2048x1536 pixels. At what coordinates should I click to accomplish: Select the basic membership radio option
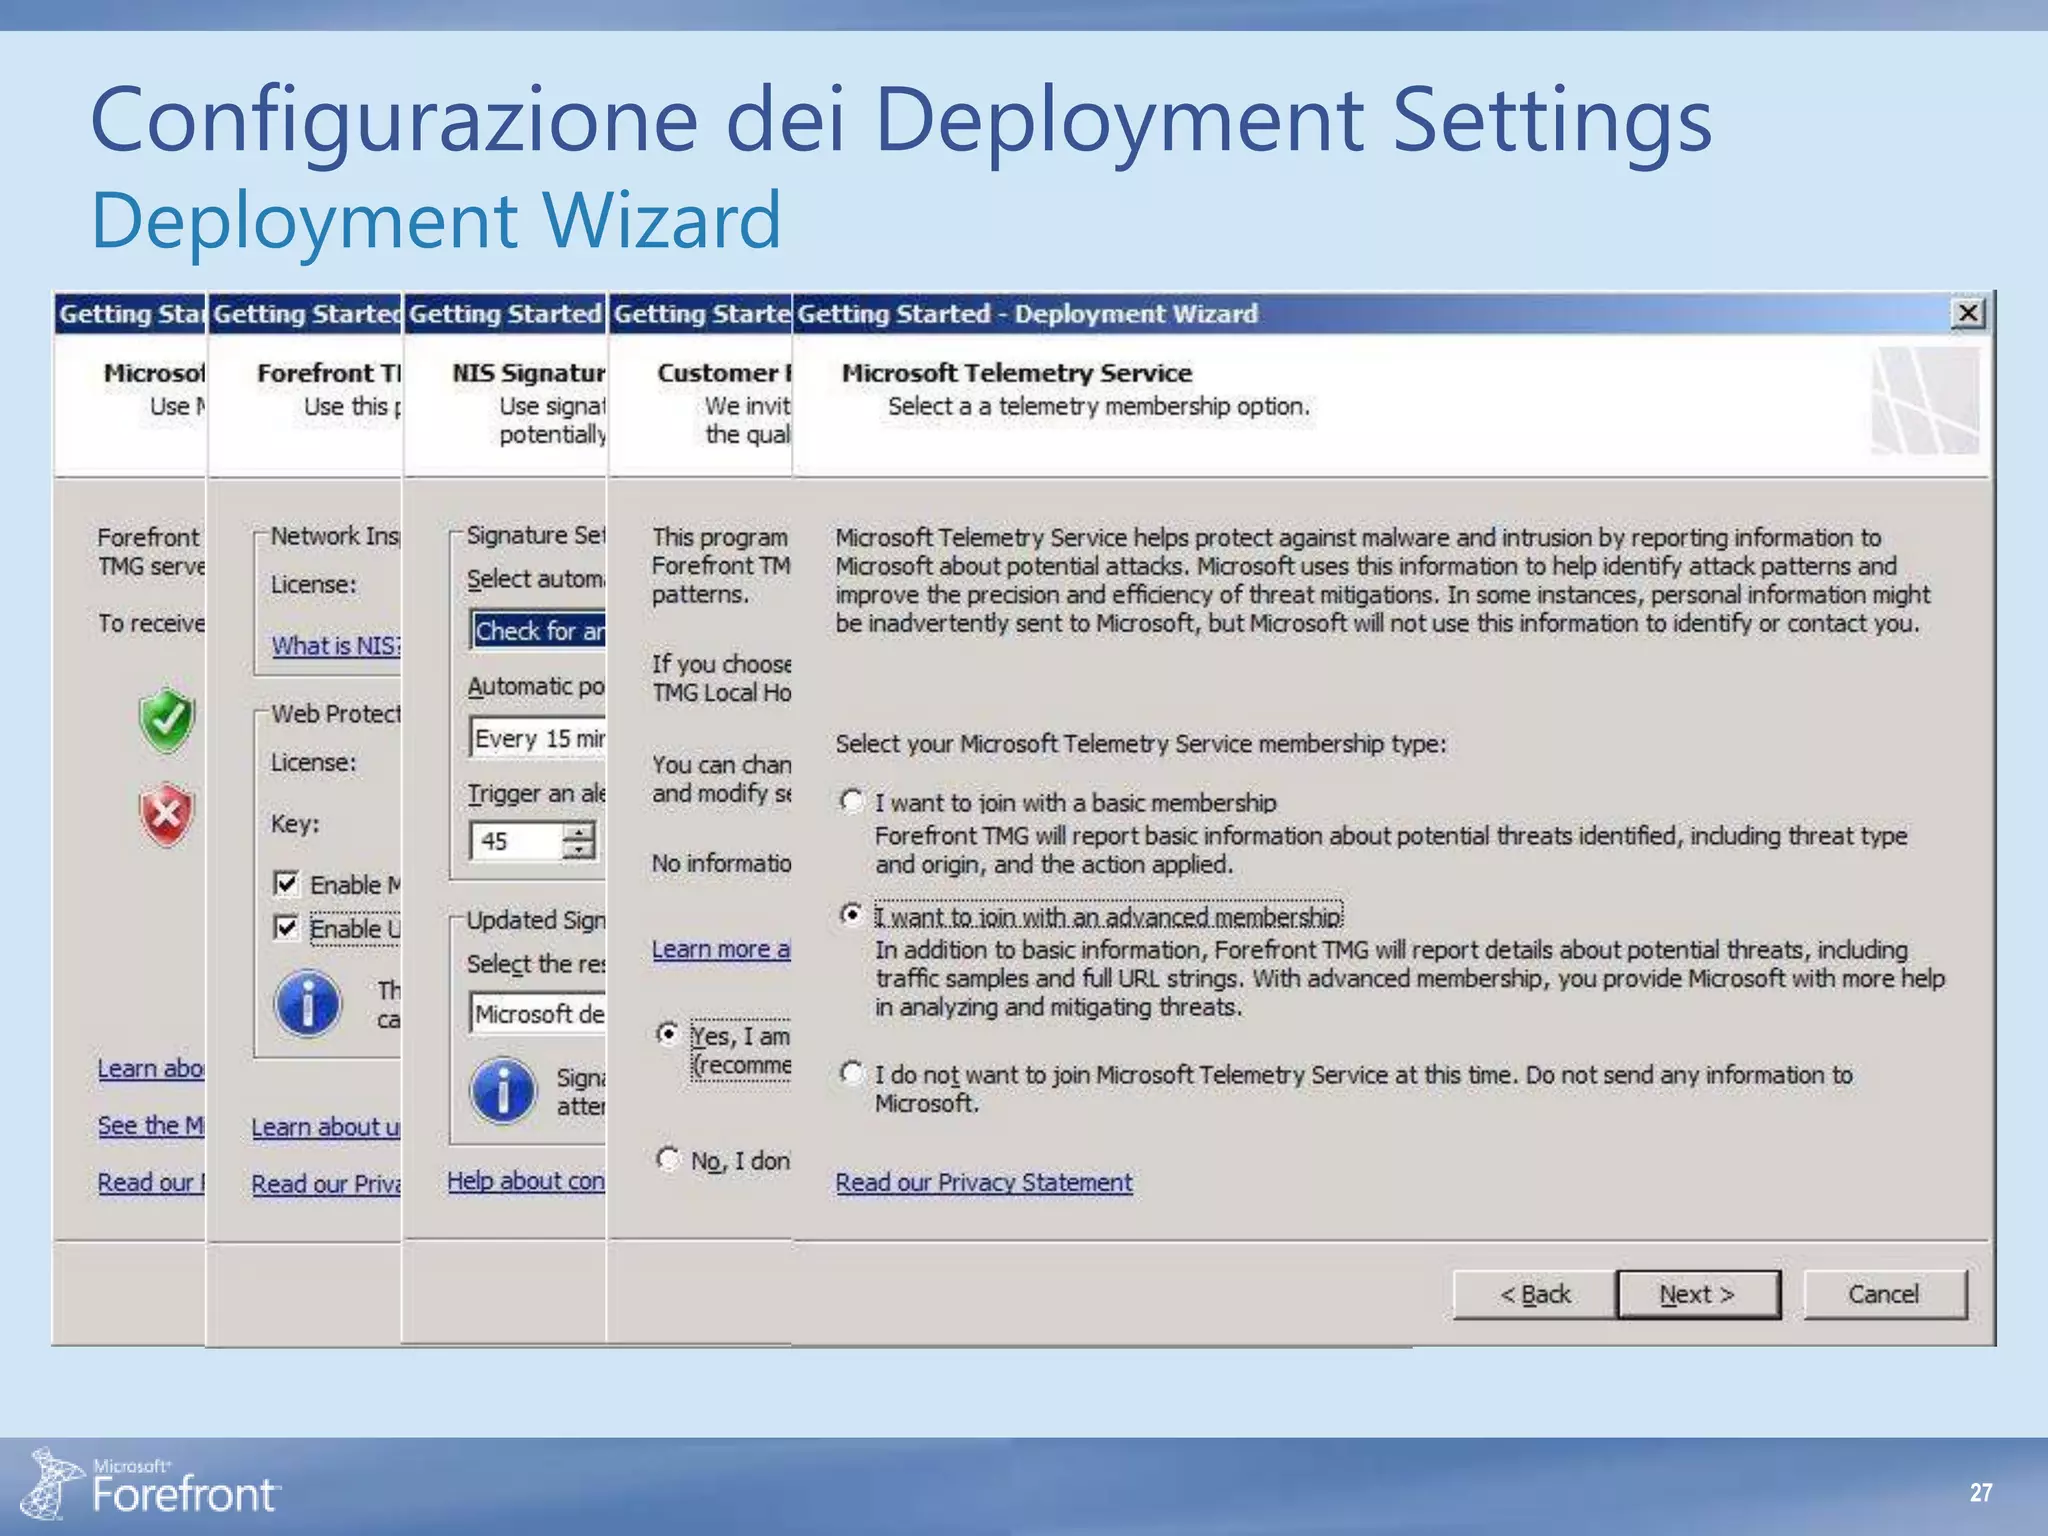coord(851,801)
